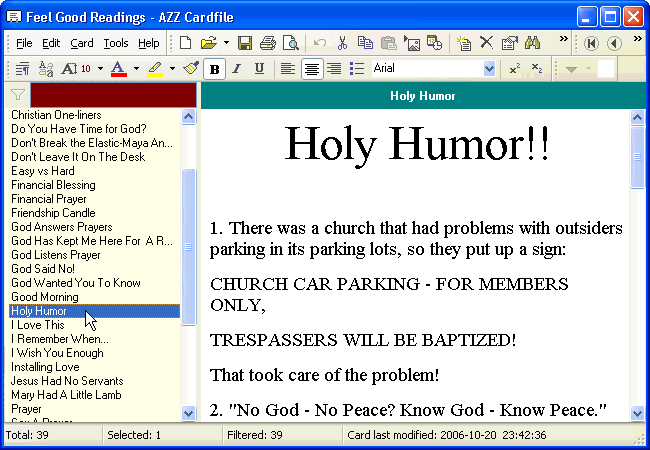Click the Print icon in toolbar

point(268,43)
